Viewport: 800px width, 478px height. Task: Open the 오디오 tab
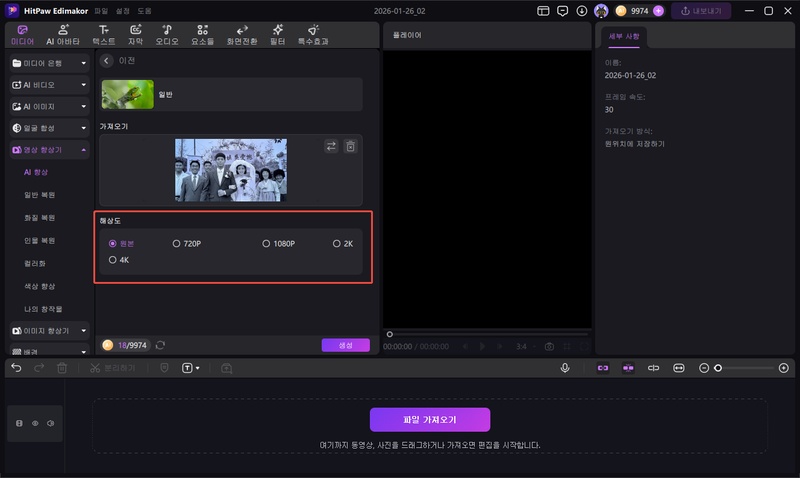pyautogui.click(x=167, y=35)
